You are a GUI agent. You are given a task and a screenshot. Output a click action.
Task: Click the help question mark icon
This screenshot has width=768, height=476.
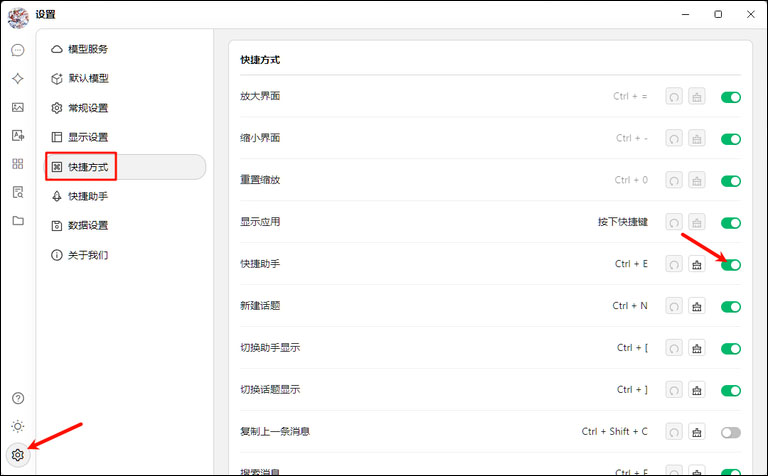point(18,398)
